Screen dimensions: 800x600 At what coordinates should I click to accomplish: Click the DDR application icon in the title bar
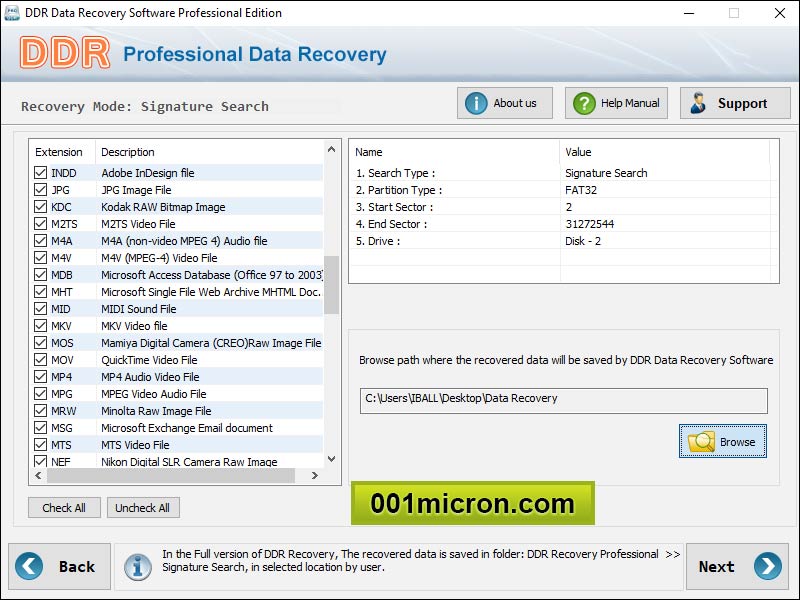12,13
